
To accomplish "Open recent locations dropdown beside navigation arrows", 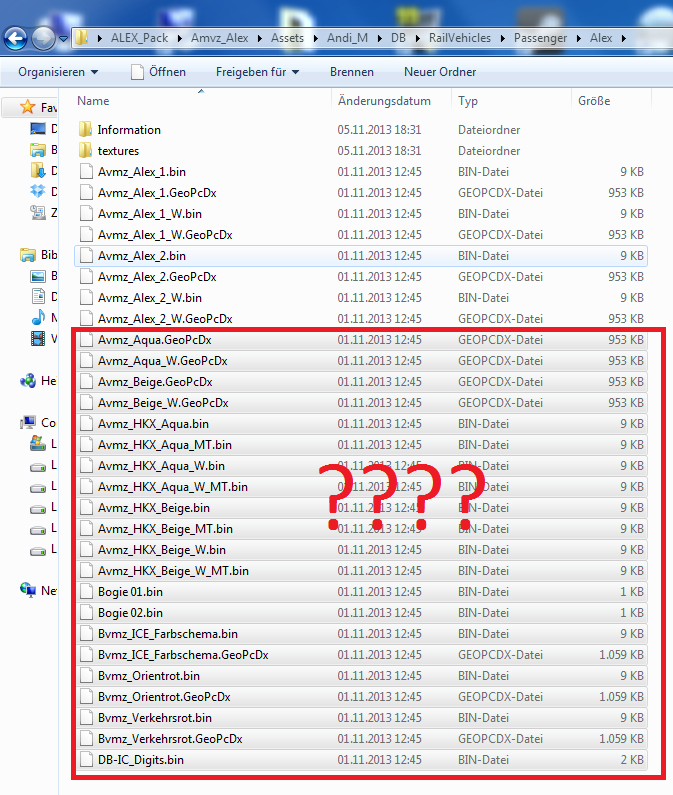I will pos(63,38).
